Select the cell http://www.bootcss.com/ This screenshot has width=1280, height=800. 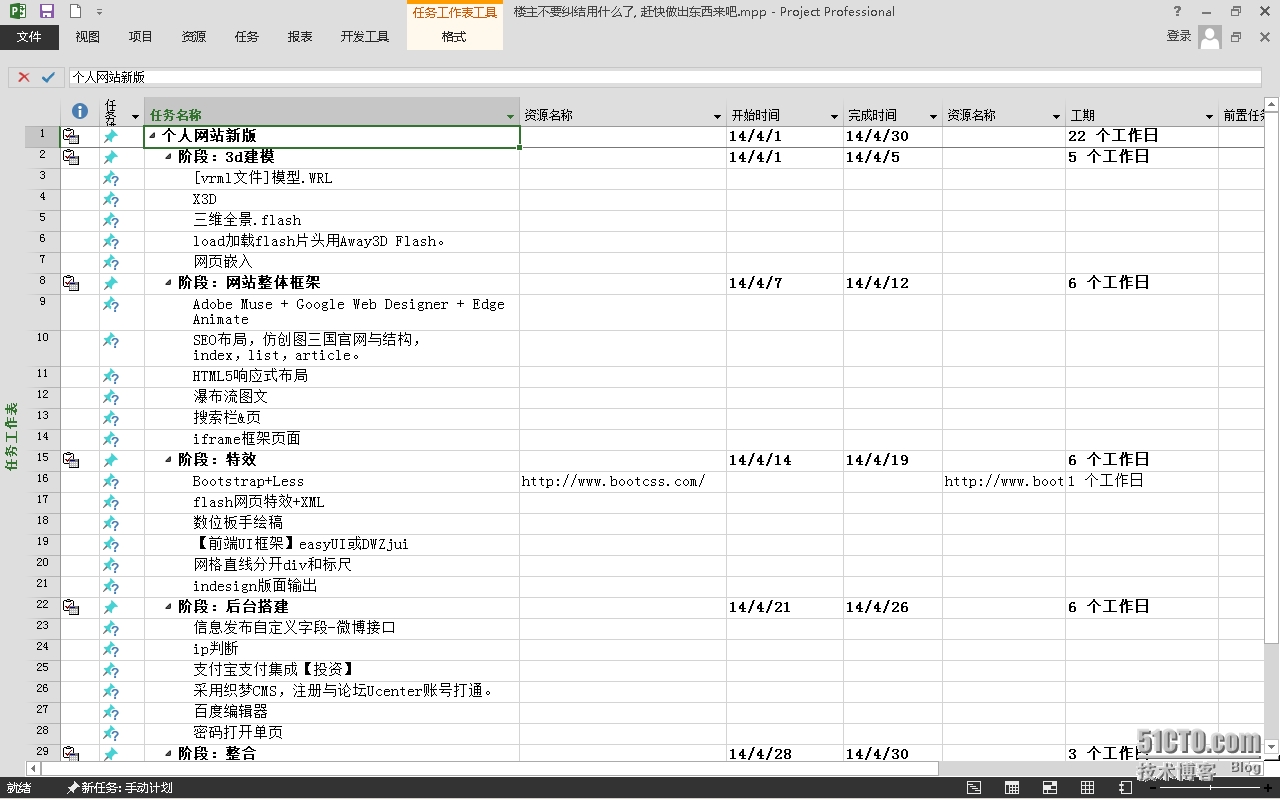pos(623,481)
